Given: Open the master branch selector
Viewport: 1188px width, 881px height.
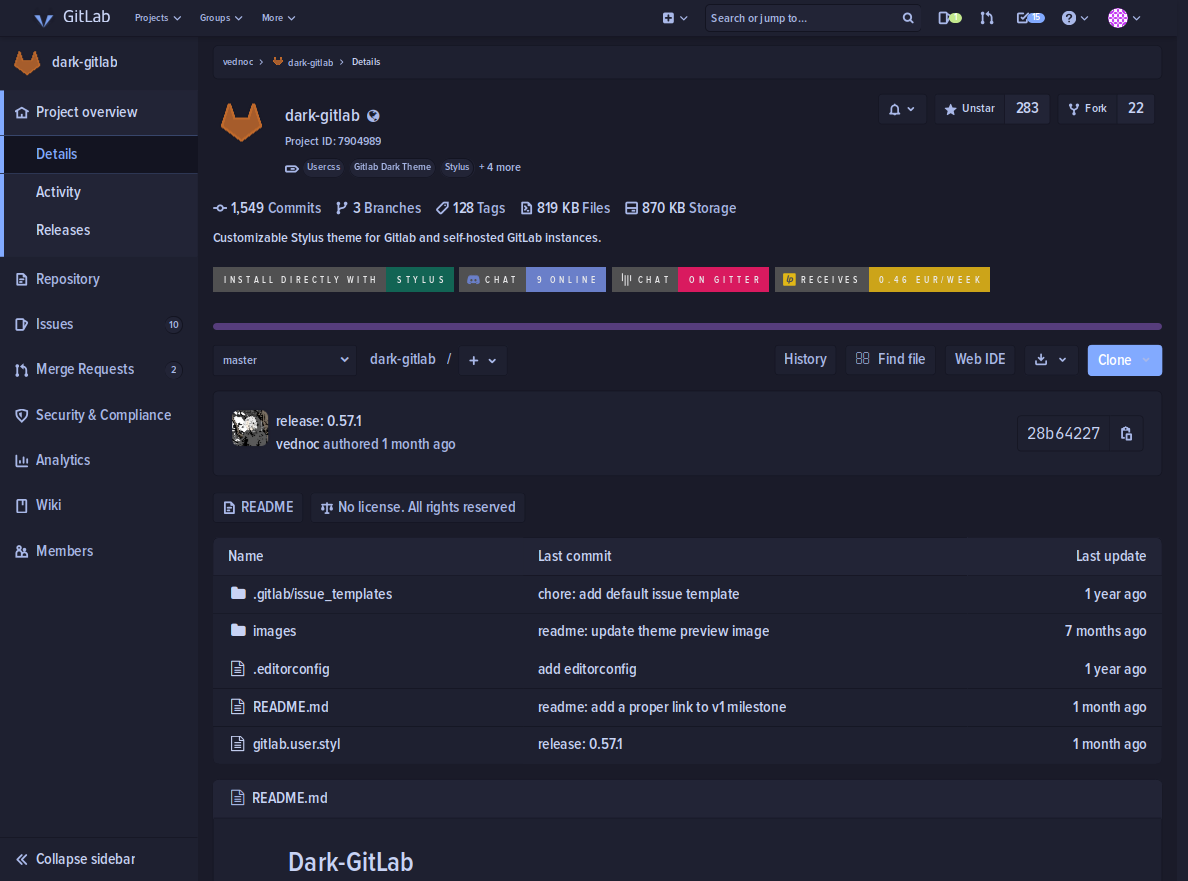Looking at the screenshot, I should (284, 360).
